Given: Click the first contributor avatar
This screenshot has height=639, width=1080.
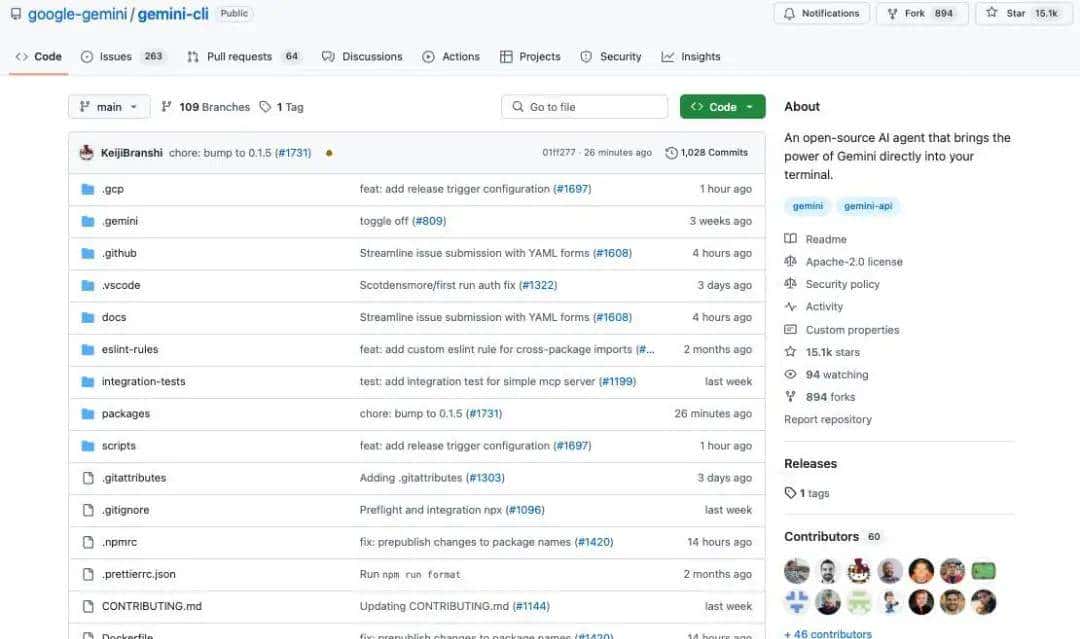Looking at the screenshot, I should pos(797,571).
